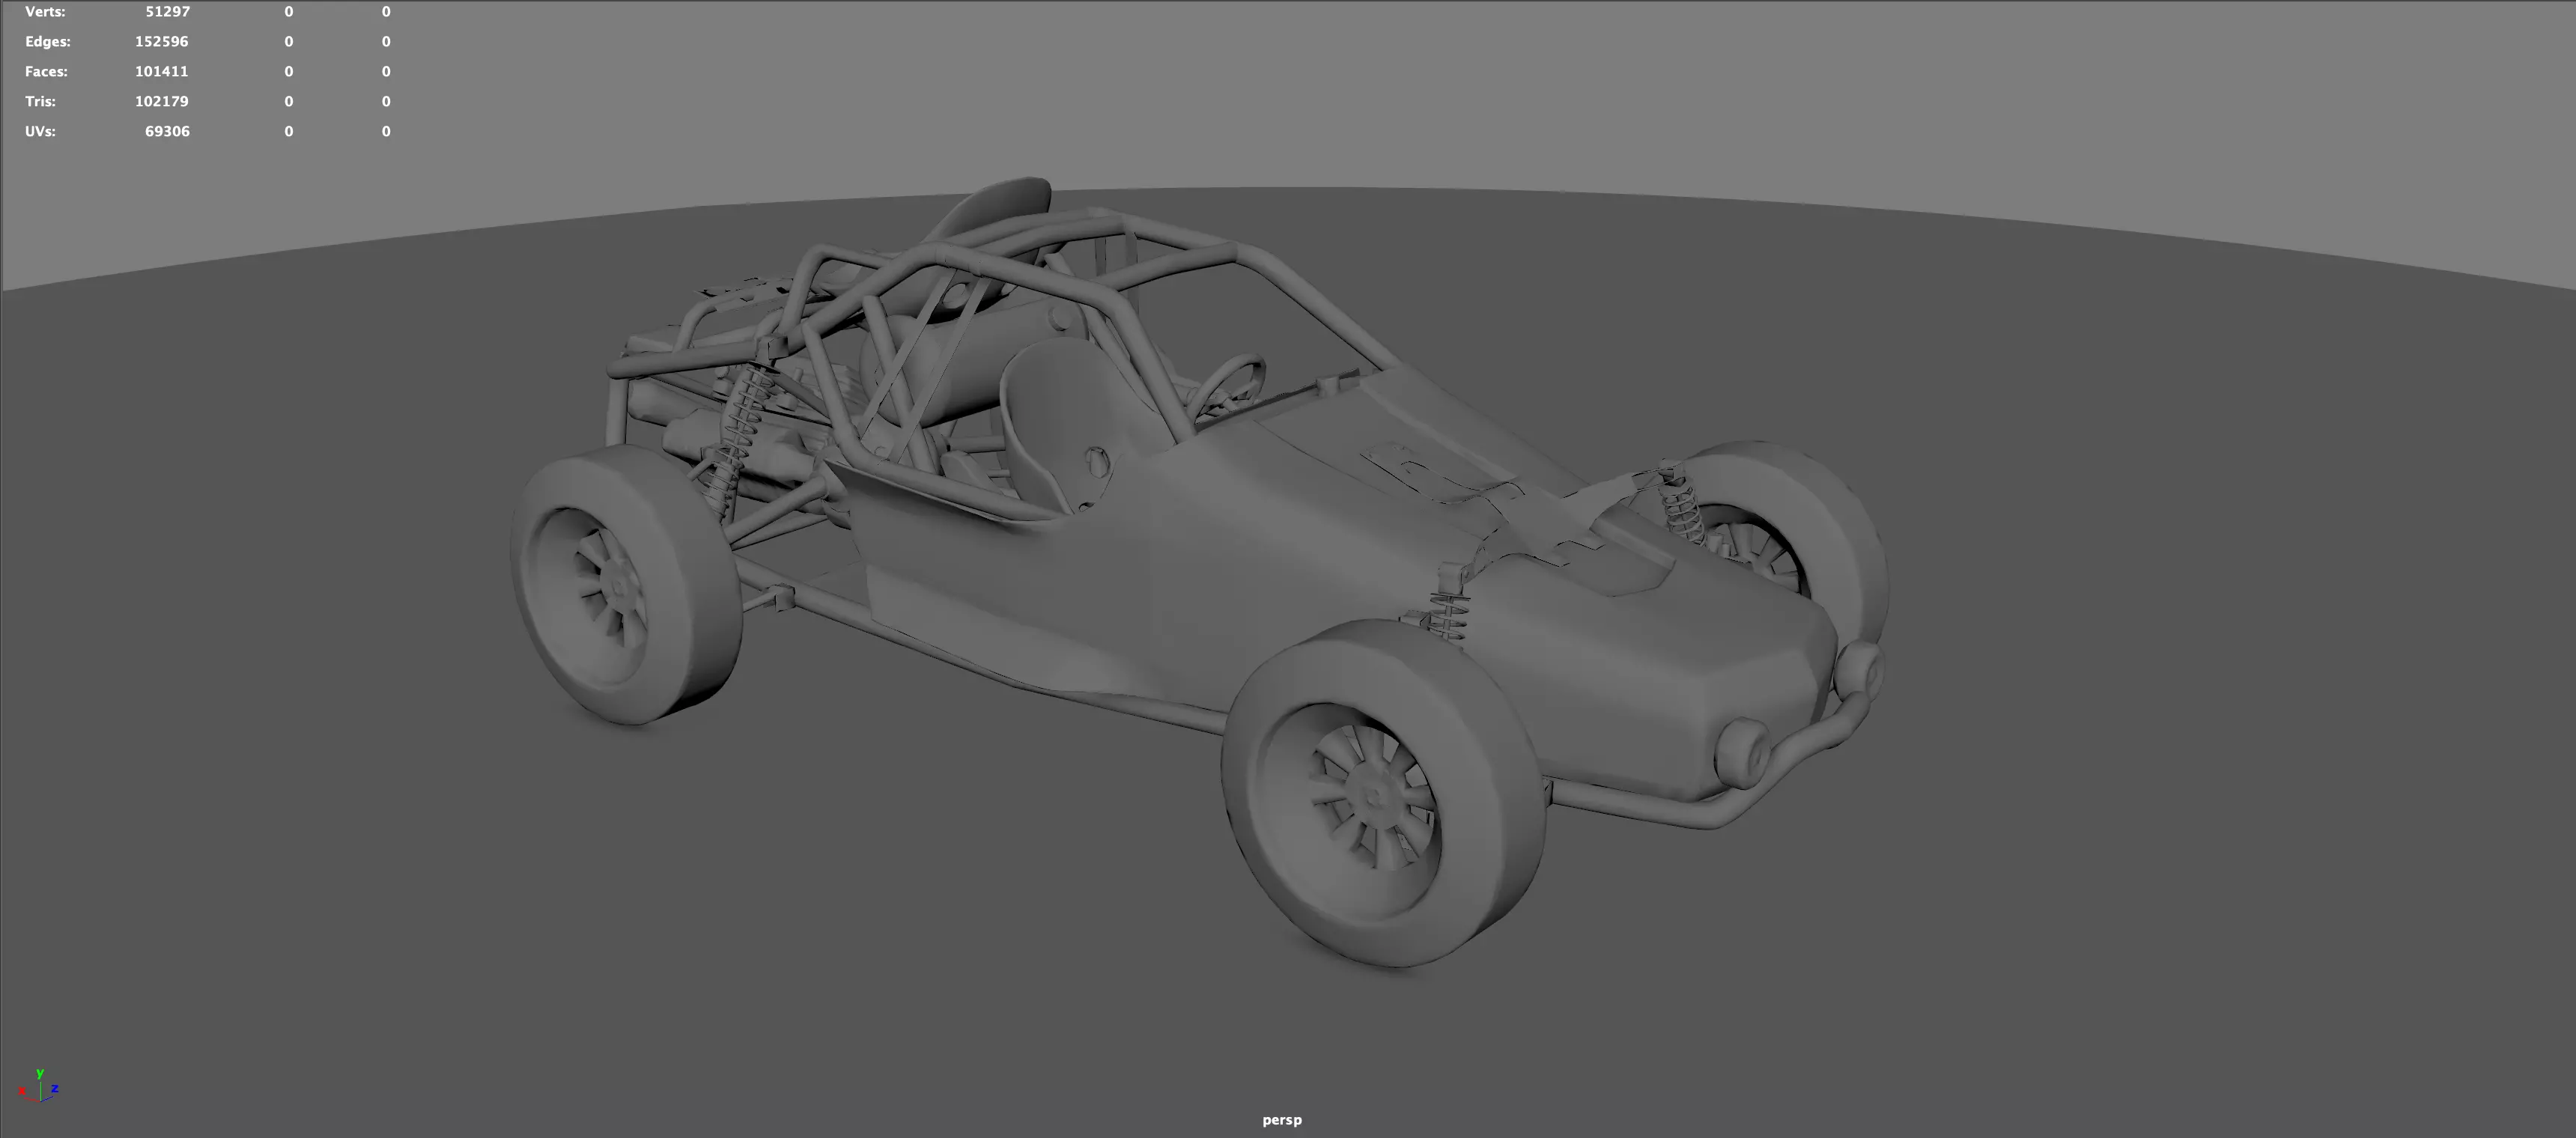Click the view axis gizmo icon
This screenshot has height=1138, width=2576.
click(x=39, y=1086)
